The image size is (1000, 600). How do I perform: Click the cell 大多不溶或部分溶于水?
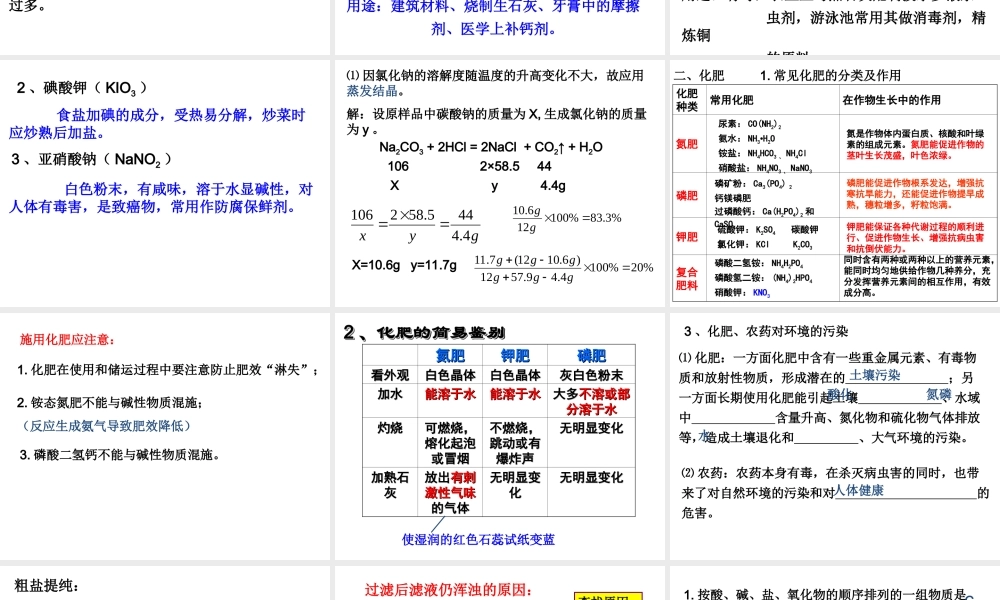pos(591,402)
